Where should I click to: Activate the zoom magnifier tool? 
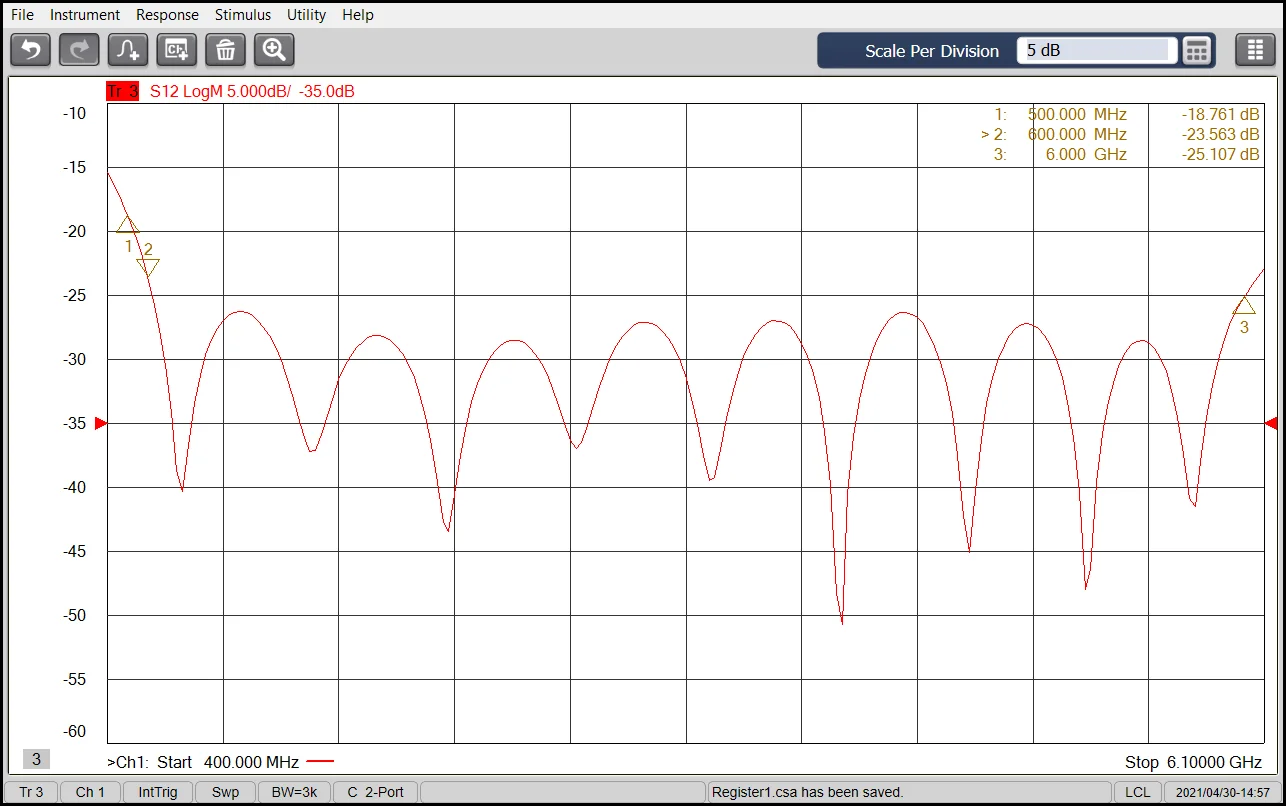click(x=274, y=50)
